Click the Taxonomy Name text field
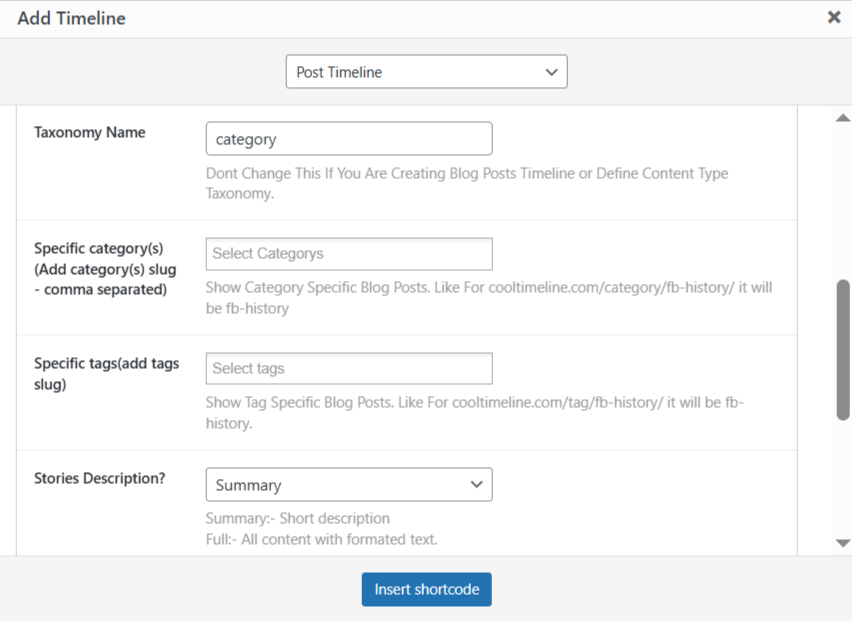This screenshot has width=852, height=621. pos(348,138)
